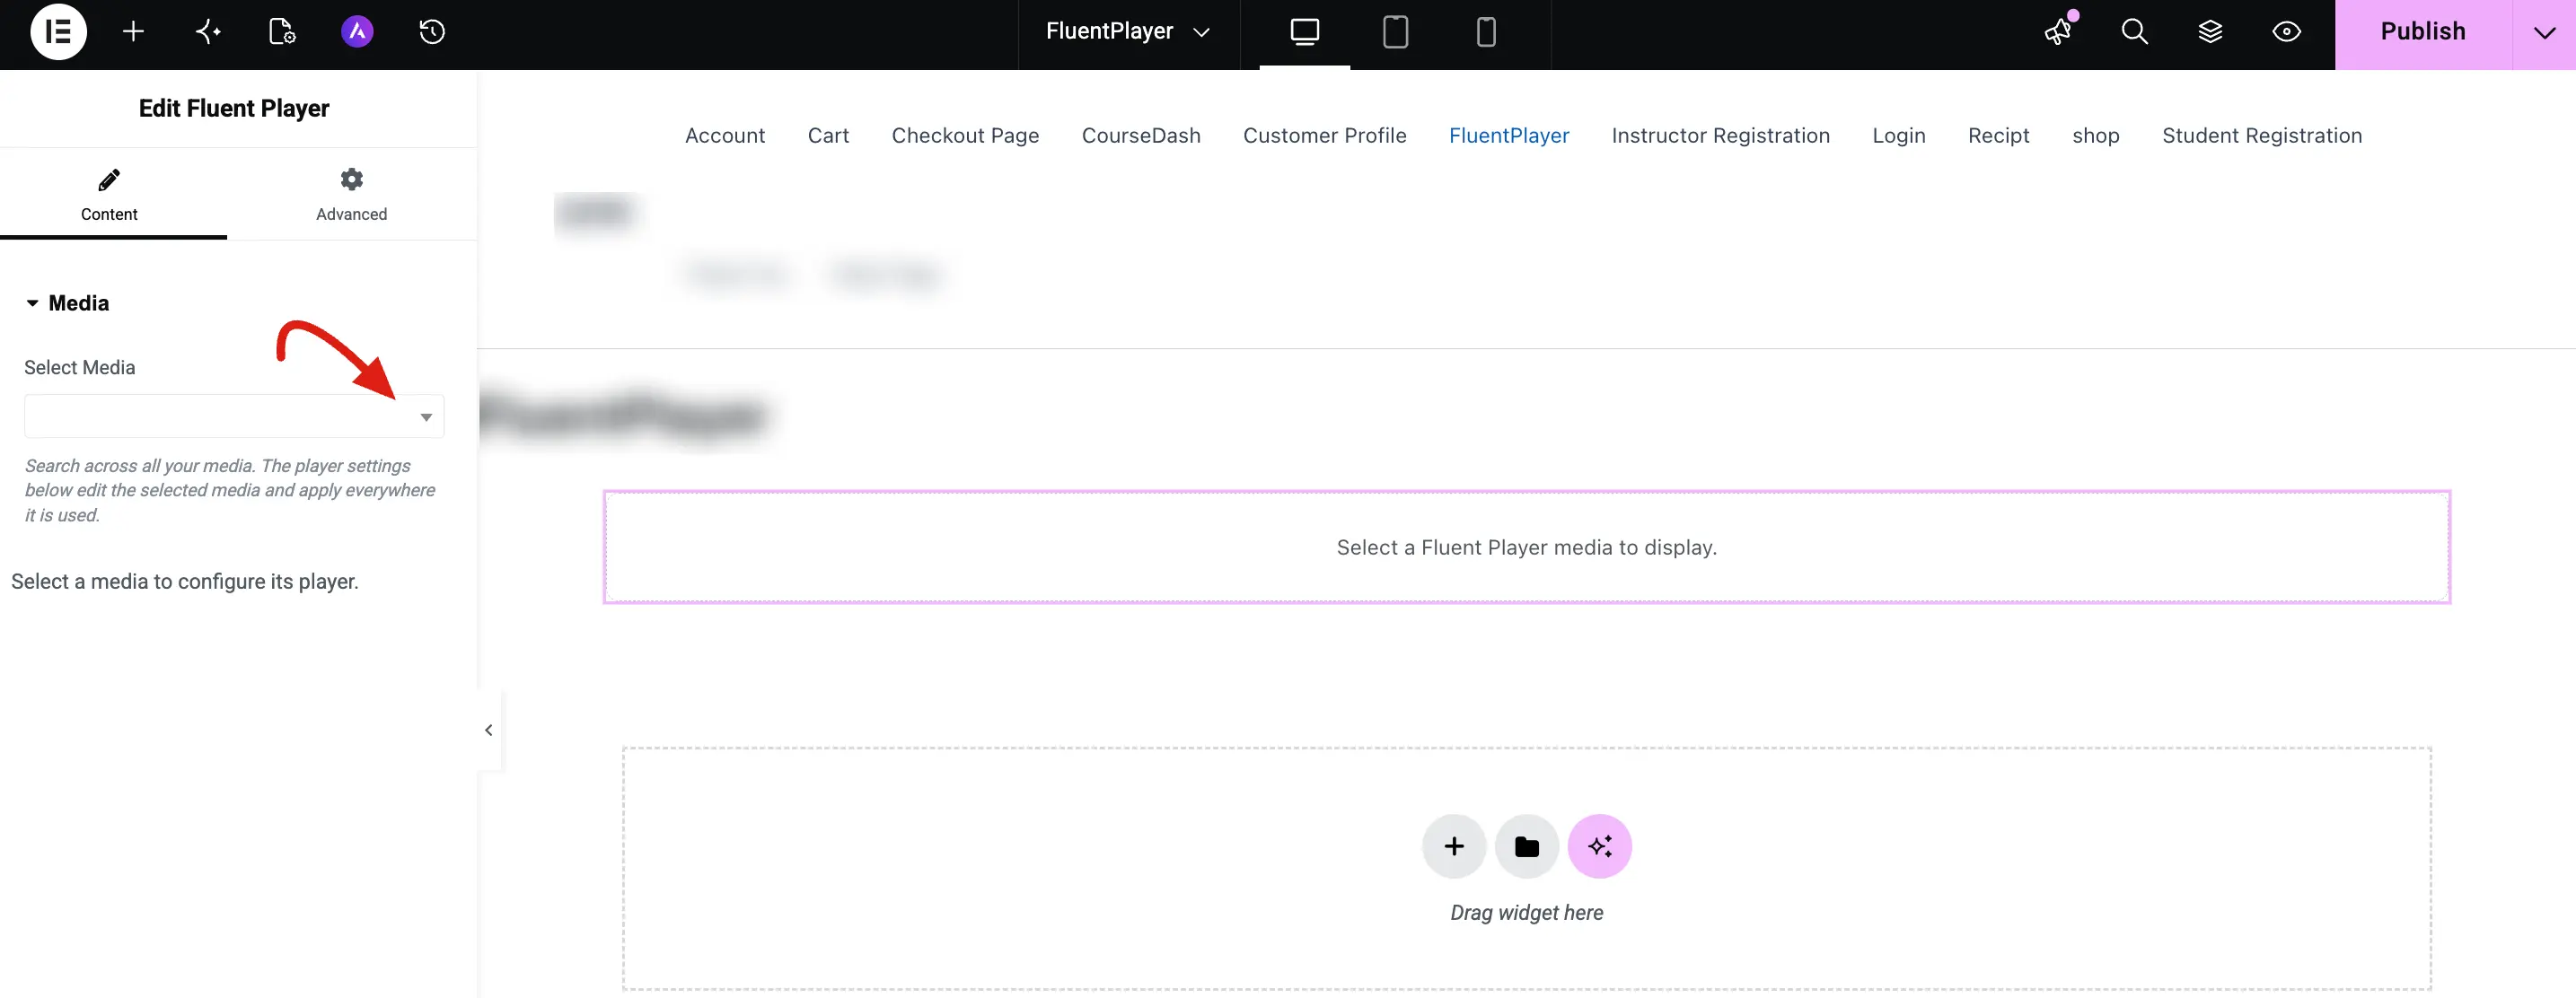Collapse the editor panel arrow
Screen dimensions: 2576x998
(488, 730)
